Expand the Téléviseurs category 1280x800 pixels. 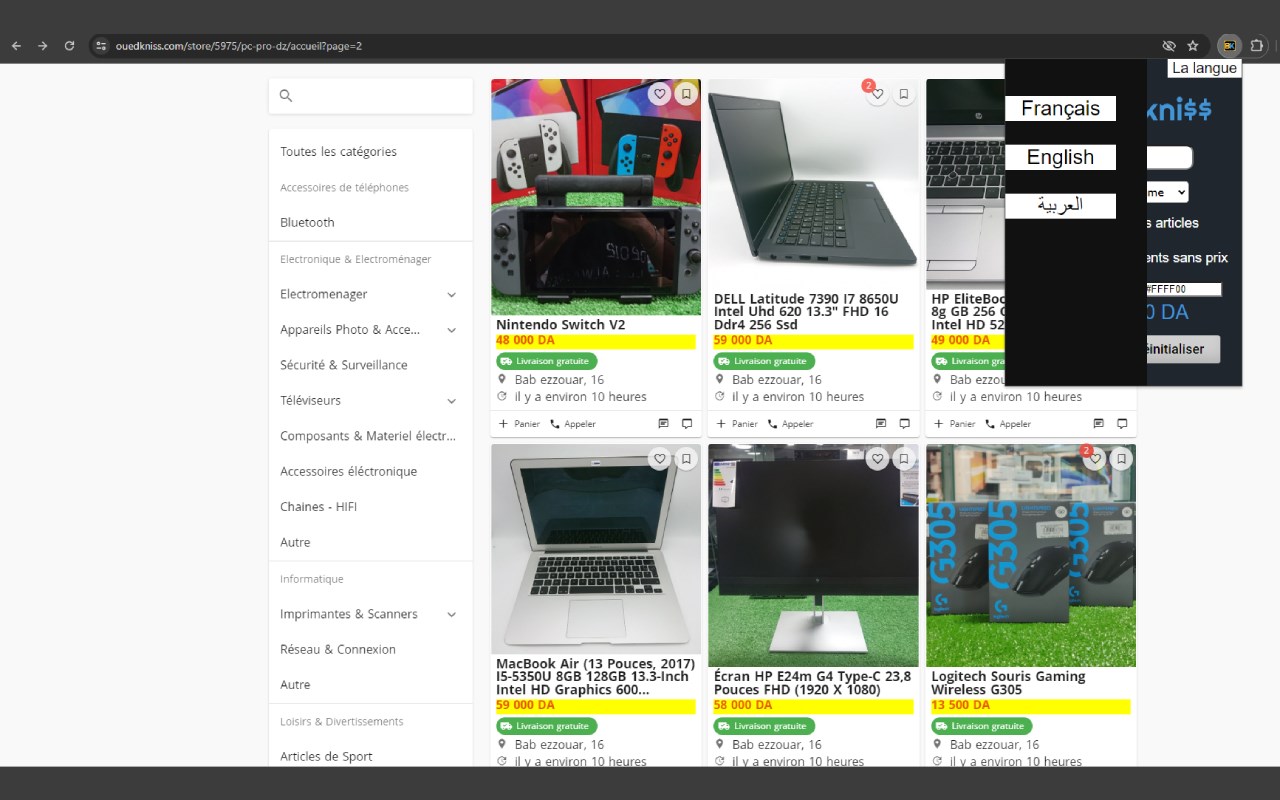pos(451,401)
